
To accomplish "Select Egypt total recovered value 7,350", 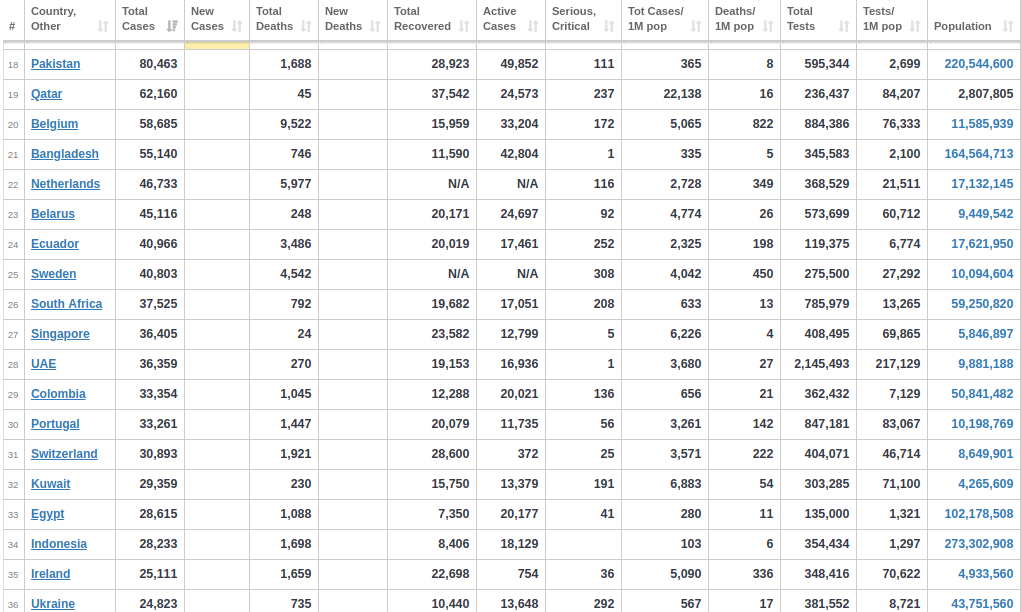I will (x=453, y=514).
